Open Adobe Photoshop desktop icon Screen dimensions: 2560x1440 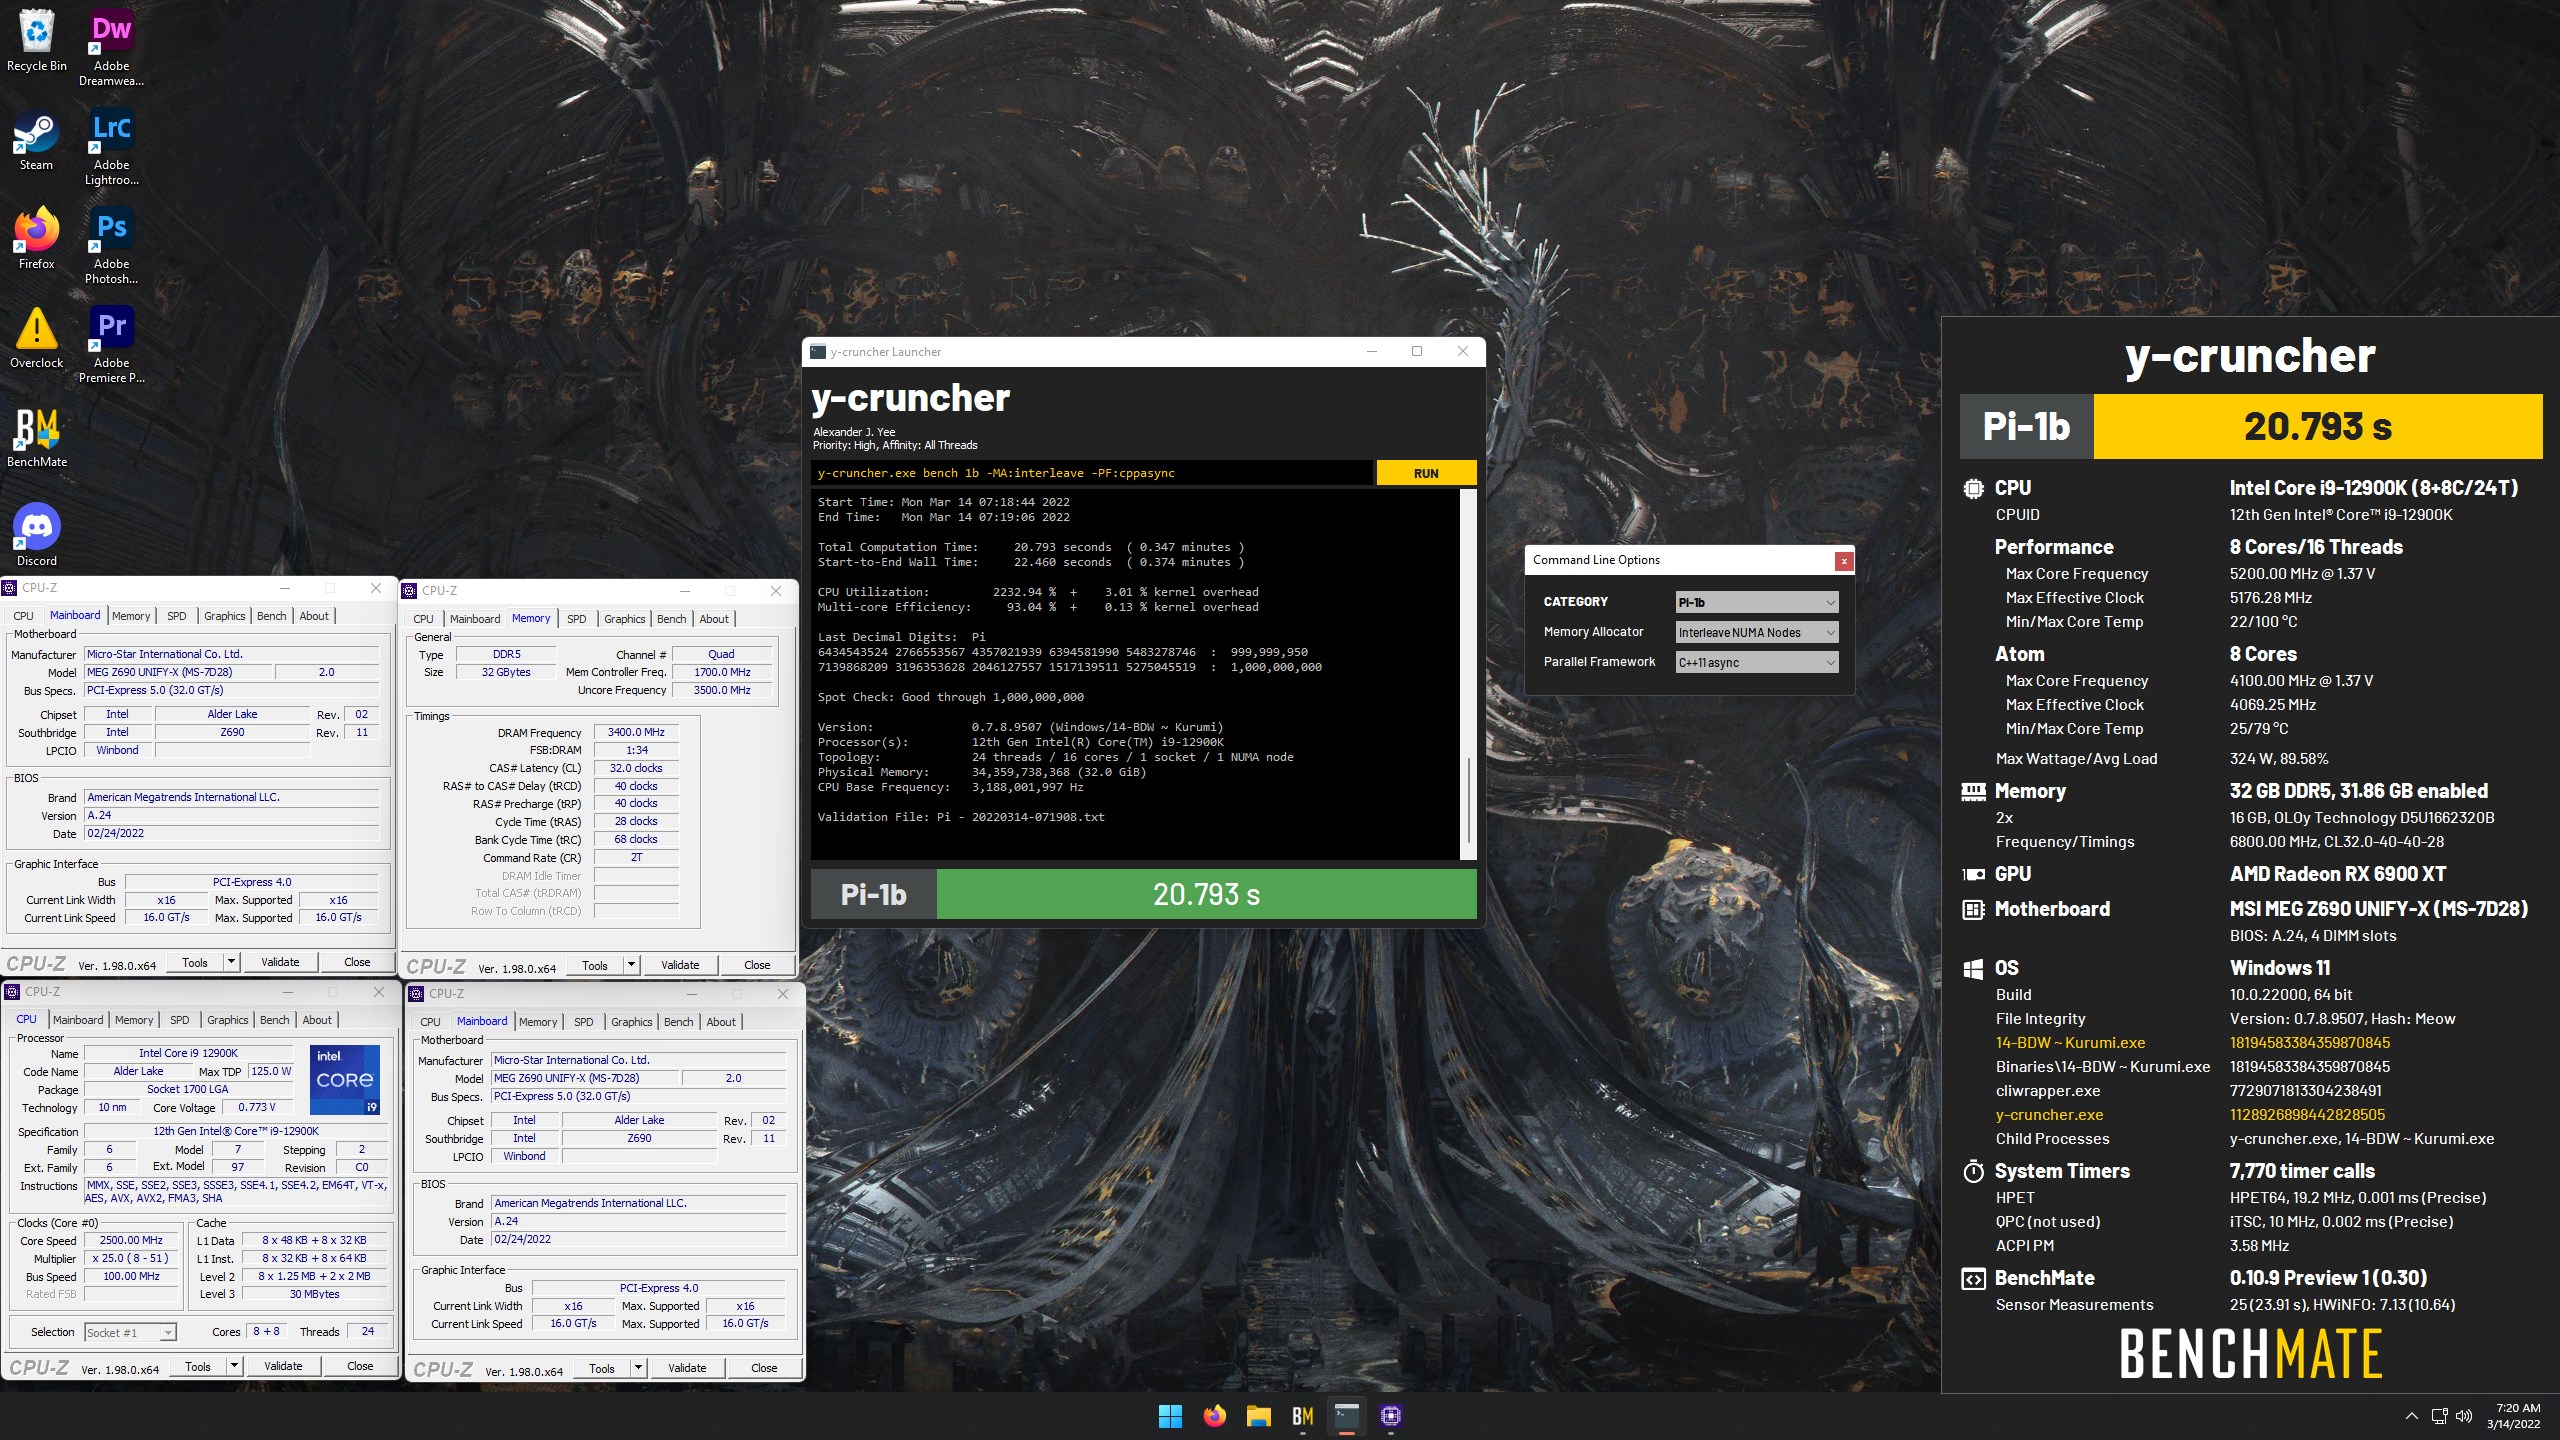click(112, 245)
